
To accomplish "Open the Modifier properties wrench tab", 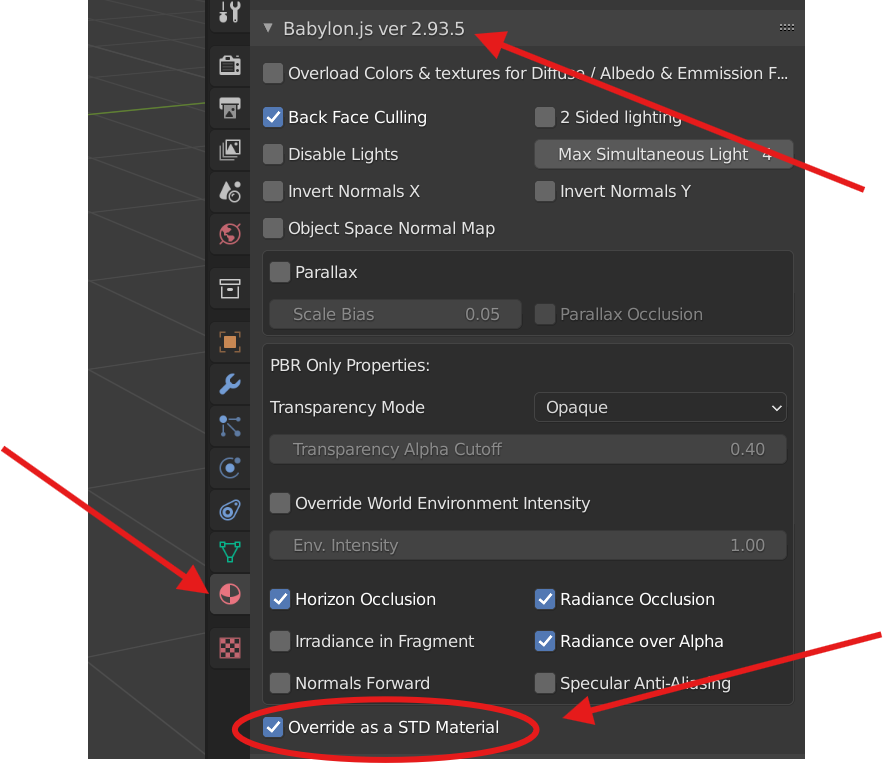I will point(230,384).
